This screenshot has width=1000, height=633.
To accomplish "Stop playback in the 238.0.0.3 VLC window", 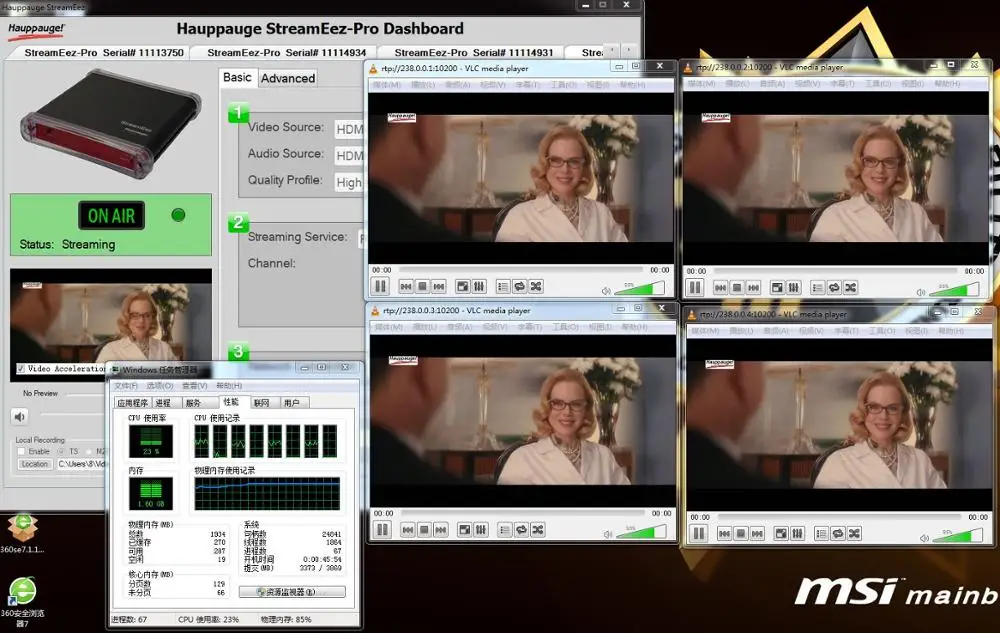I will [424, 530].
